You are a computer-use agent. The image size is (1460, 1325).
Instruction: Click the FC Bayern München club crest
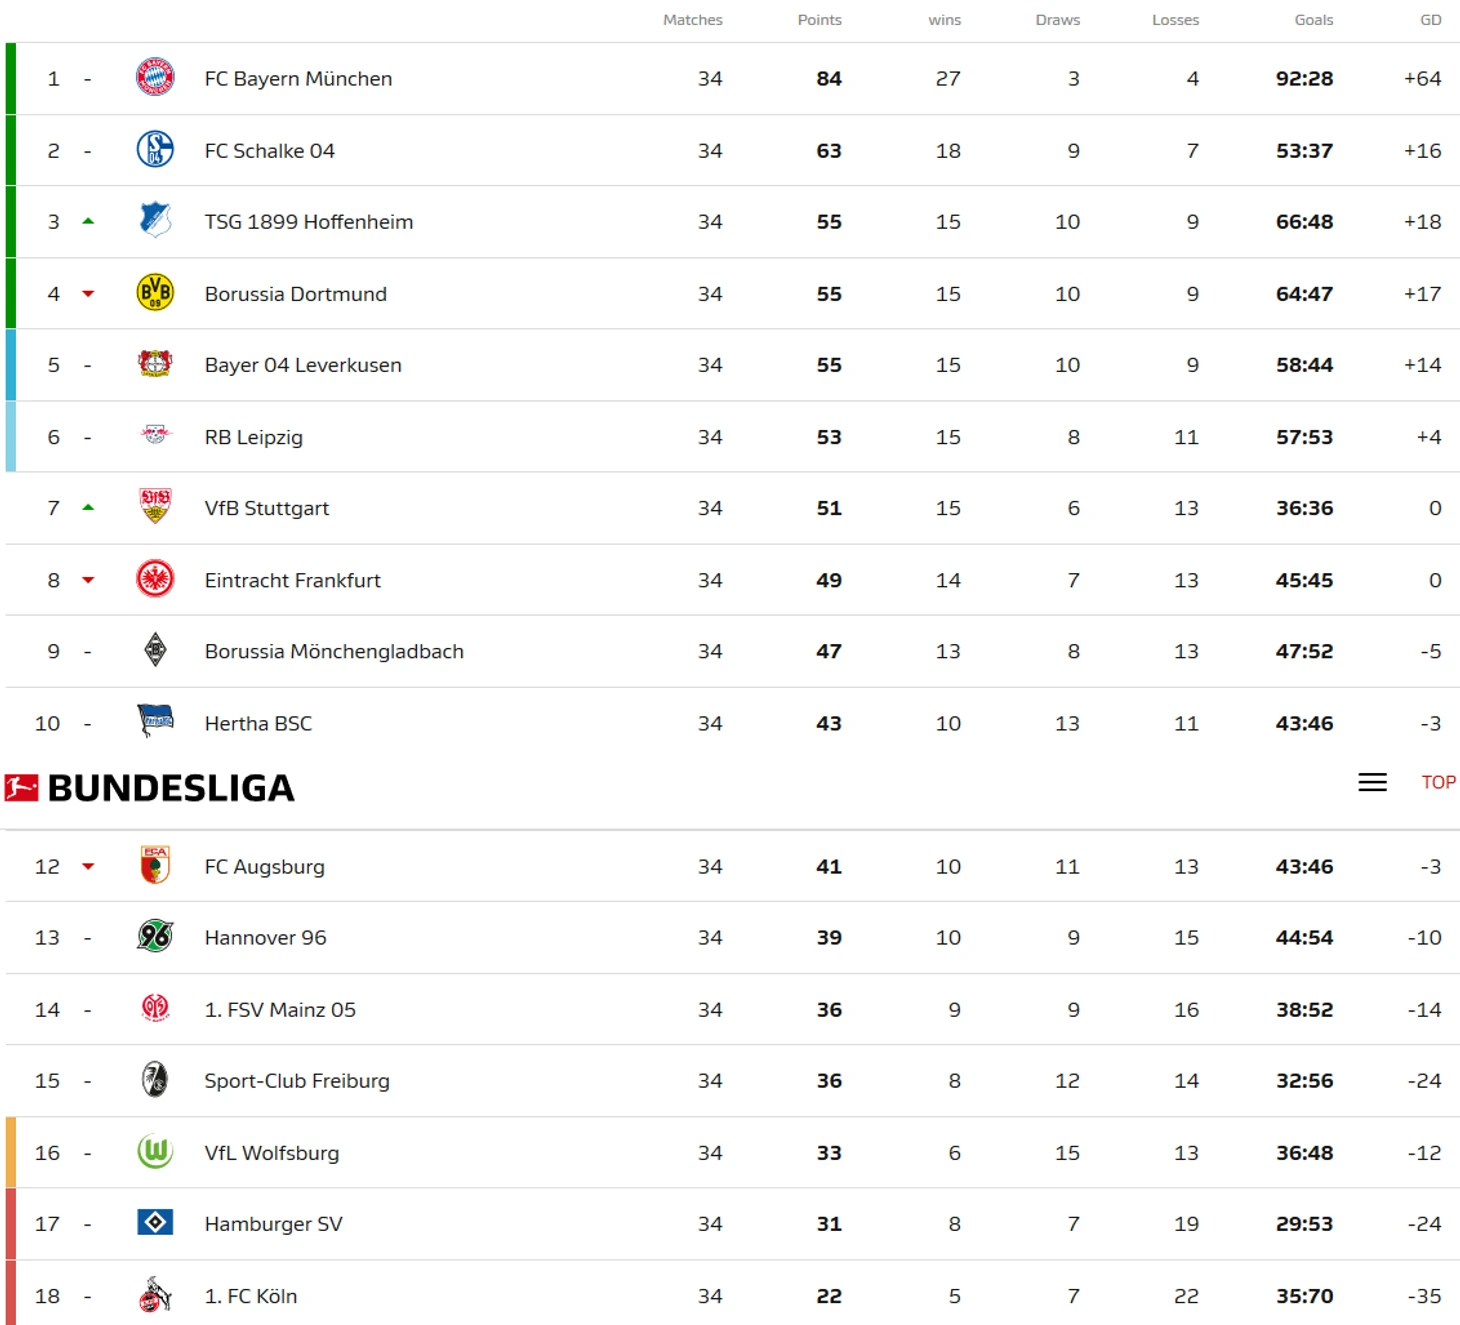(x=155, y=78)
